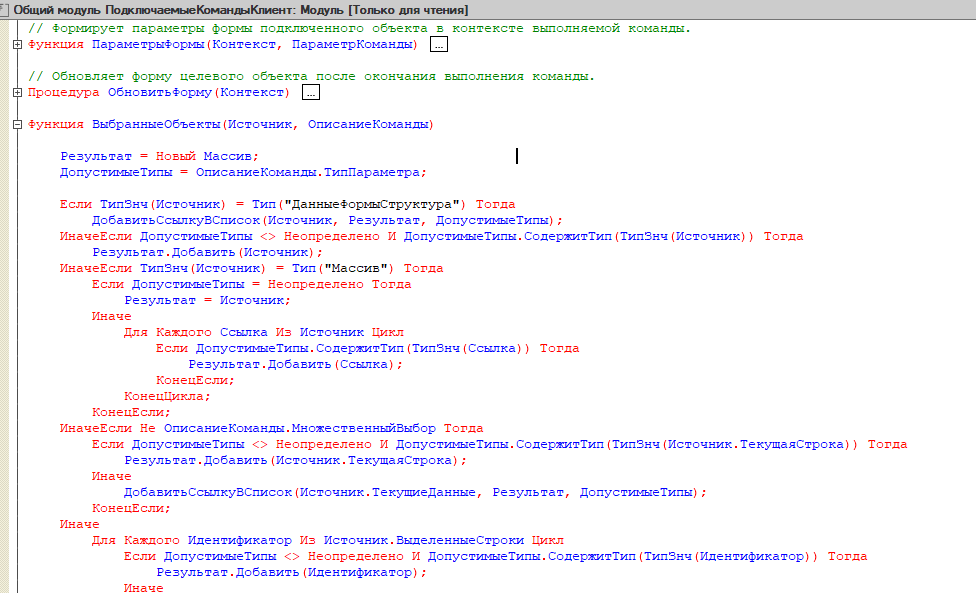Expand the ПараметрыФормы function fold marker
The height and width of the screenshot is (593, 976).
tap(17, 44)
